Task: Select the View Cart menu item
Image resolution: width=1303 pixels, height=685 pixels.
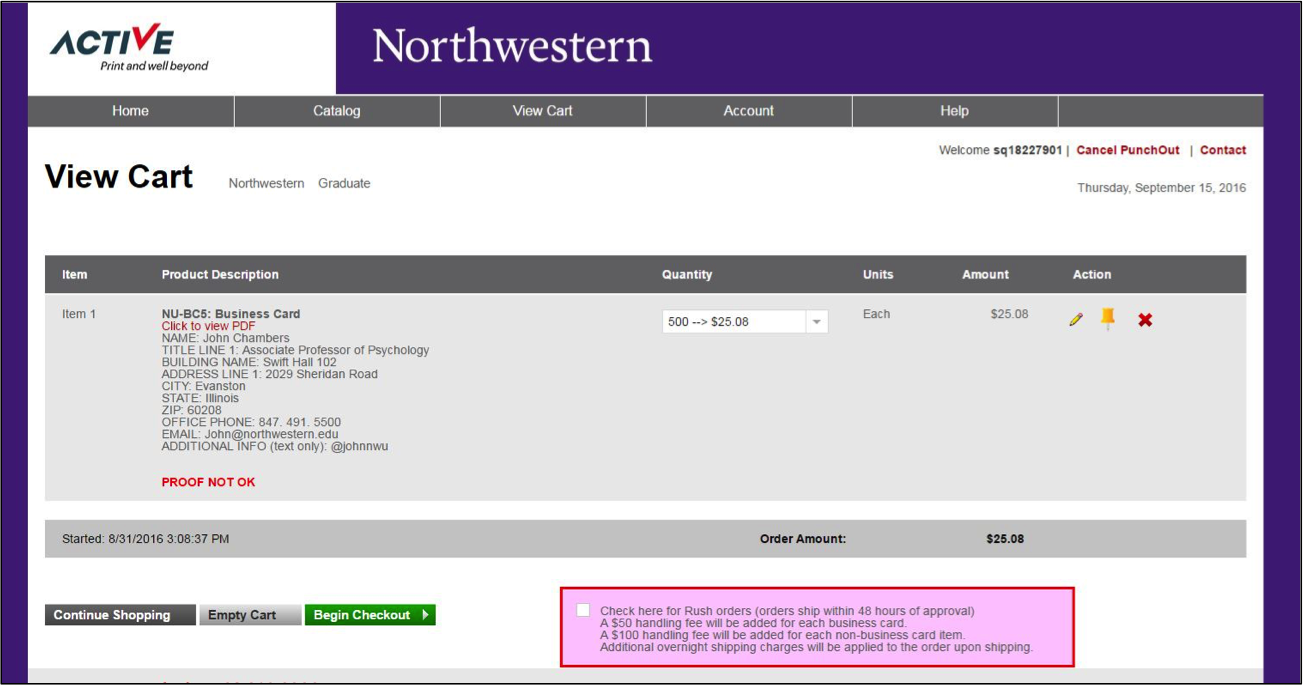Action: point(543,111)
